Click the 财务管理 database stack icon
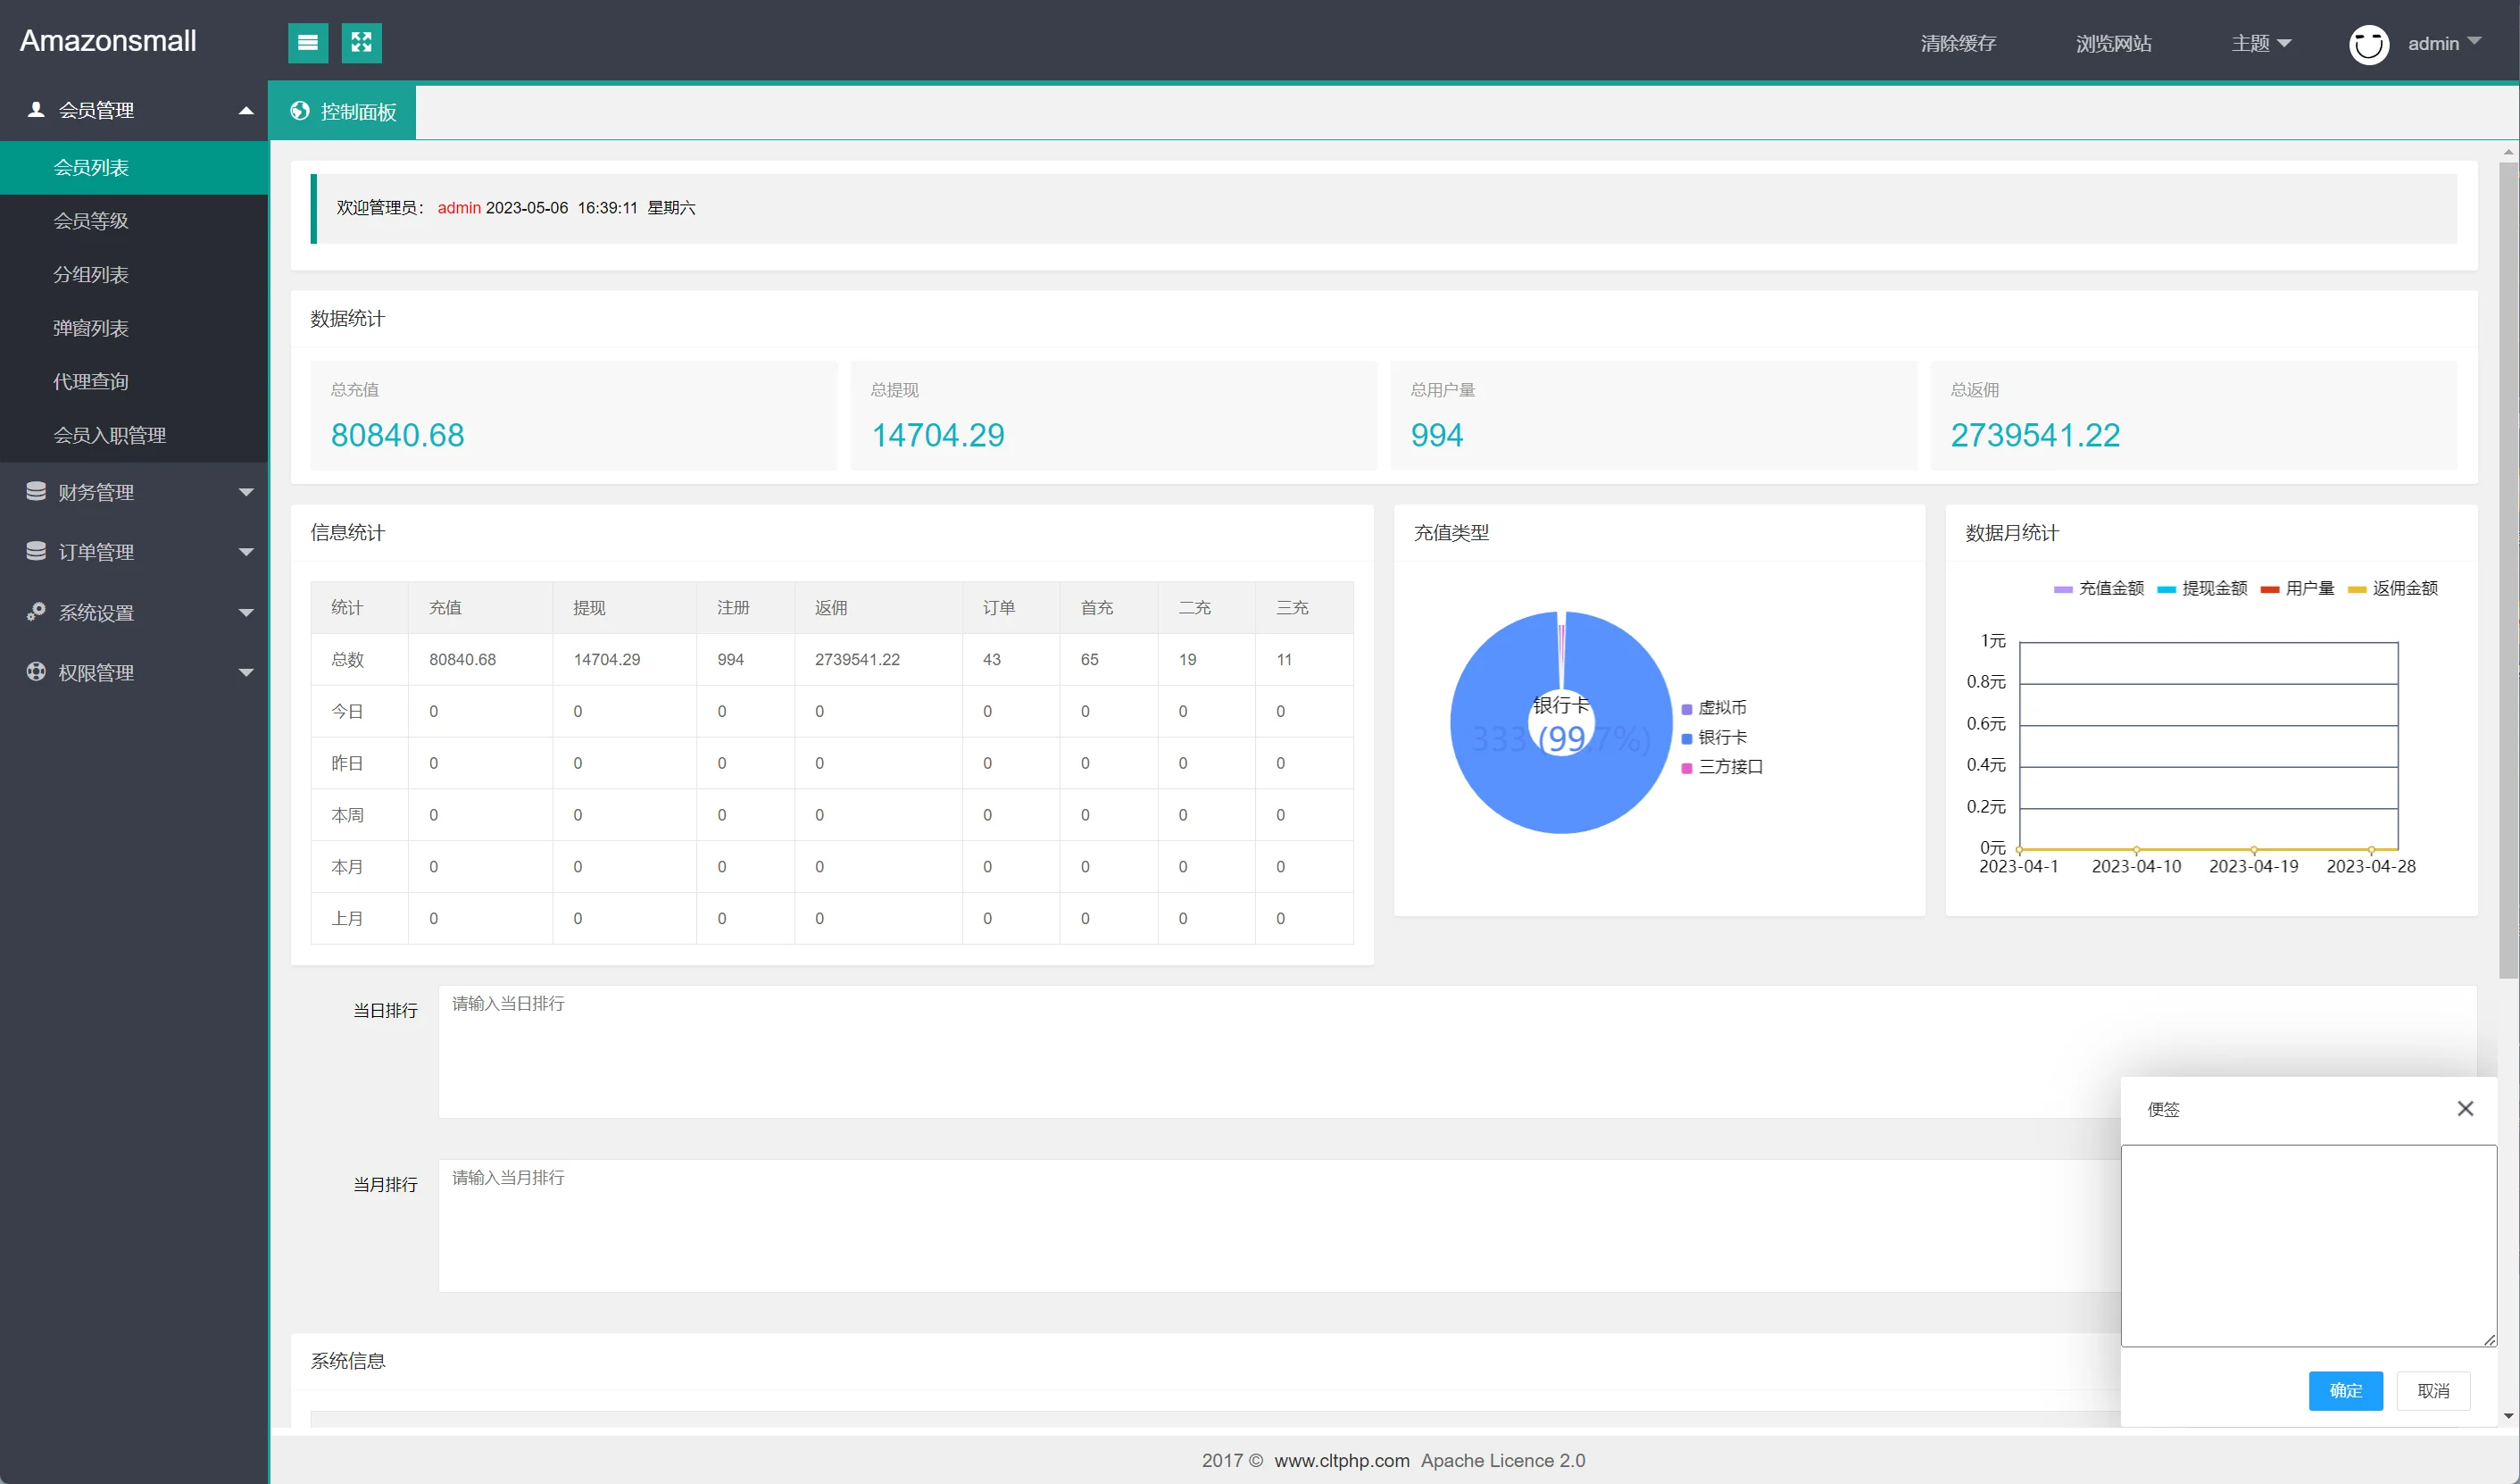The height and width of the screenshot is (1484, 2520). (36, 491)
